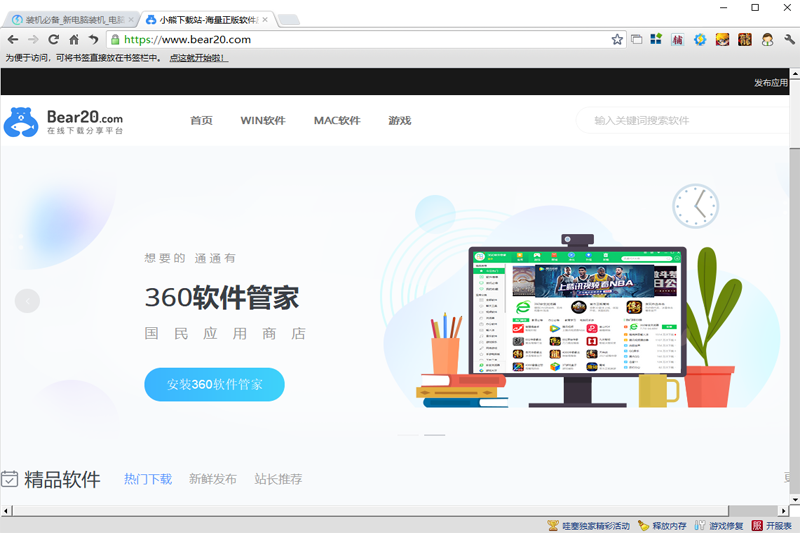This screenshot has height=533, width=800.
Task: Open the browser home page
Action: tap(74, 39)
